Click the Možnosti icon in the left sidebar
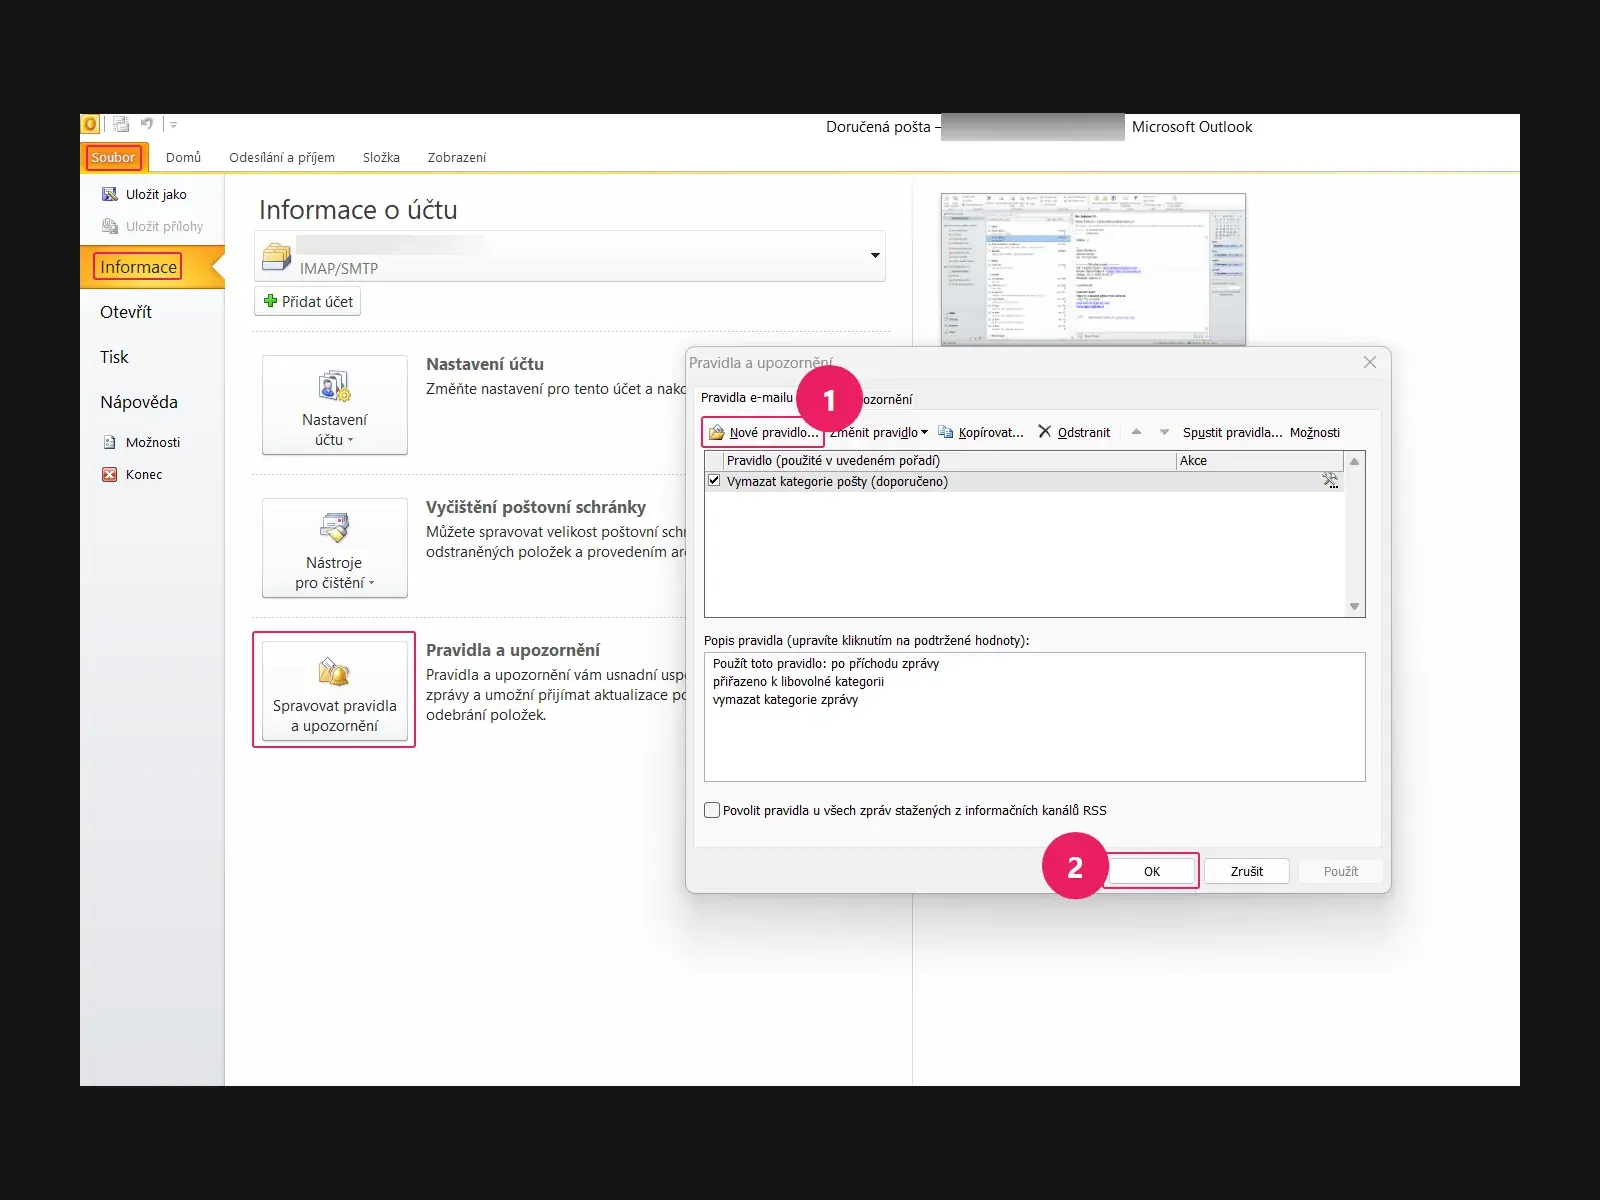 pos(110,442)
